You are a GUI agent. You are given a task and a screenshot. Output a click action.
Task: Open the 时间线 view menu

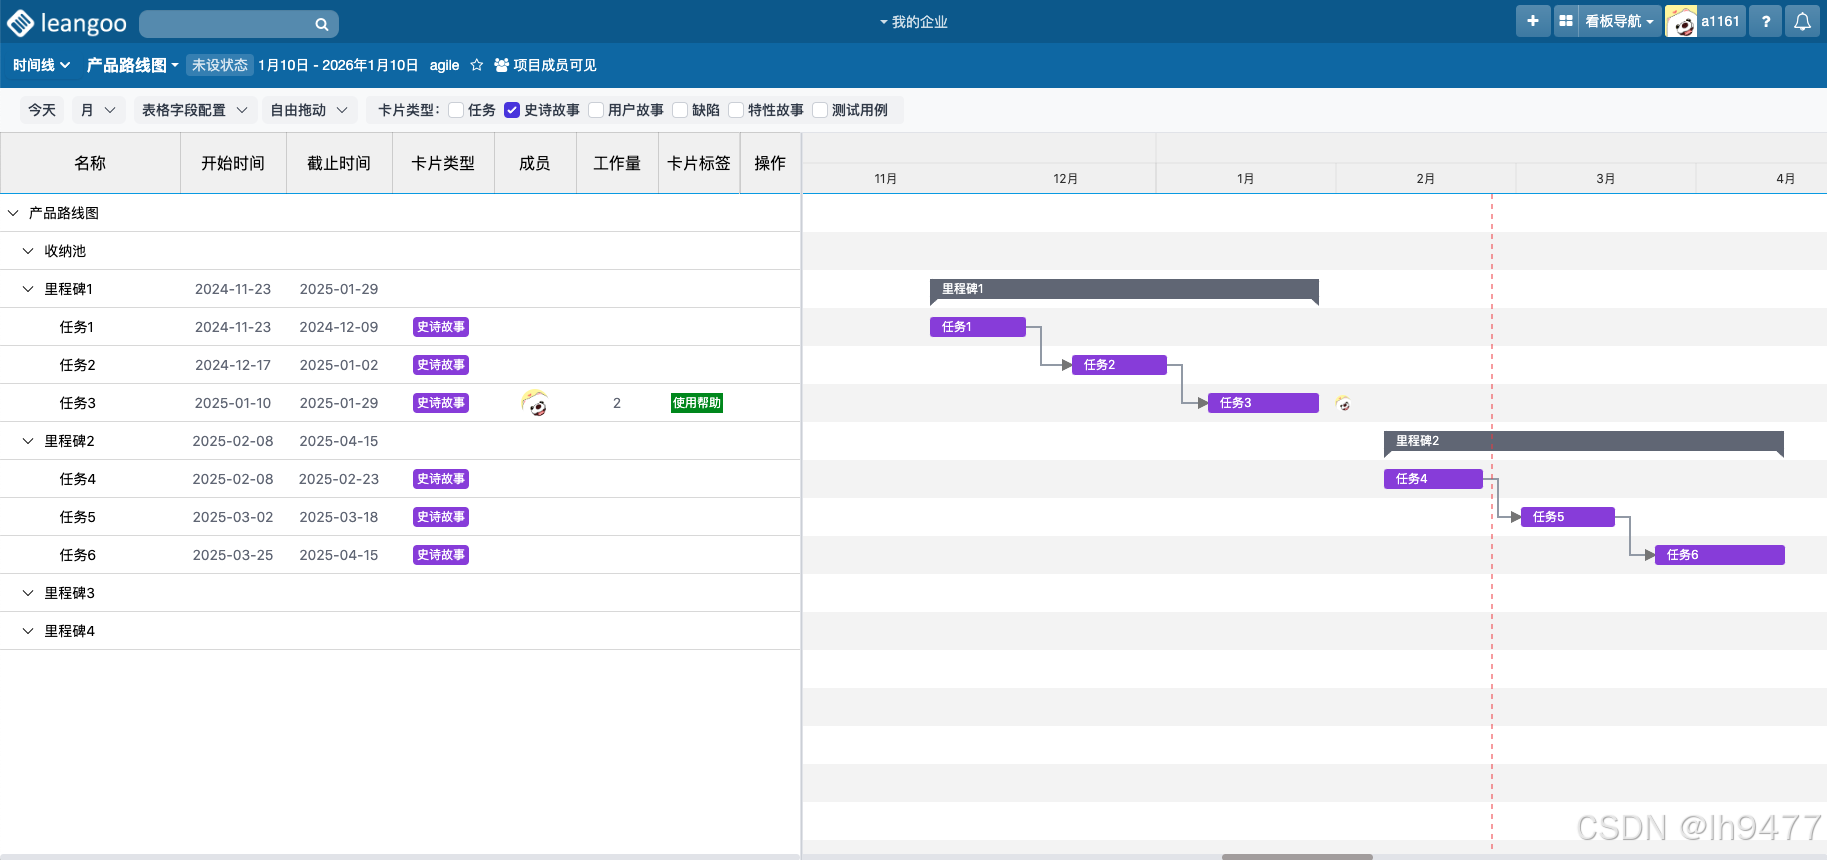(41, 65)
